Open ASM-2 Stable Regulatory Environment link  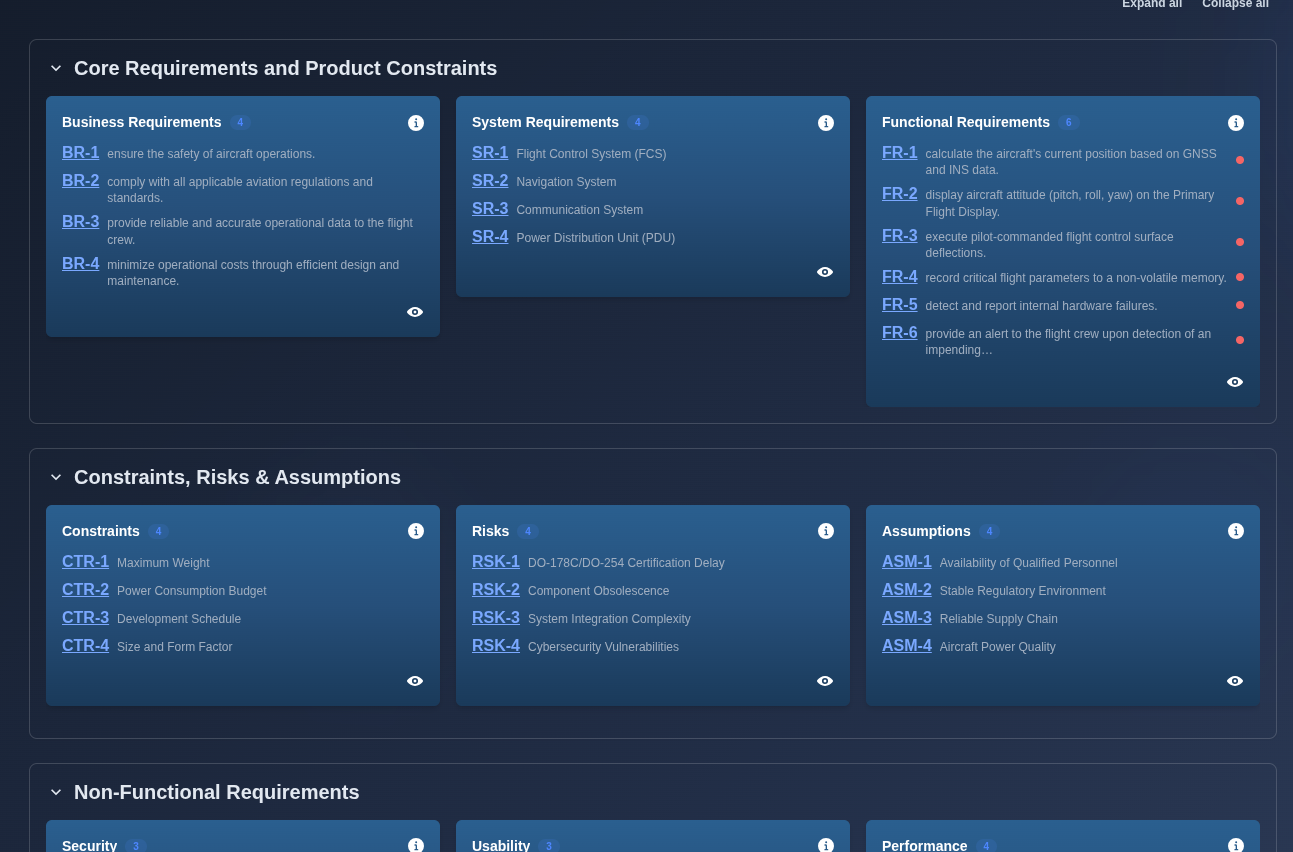click(907, 590)
